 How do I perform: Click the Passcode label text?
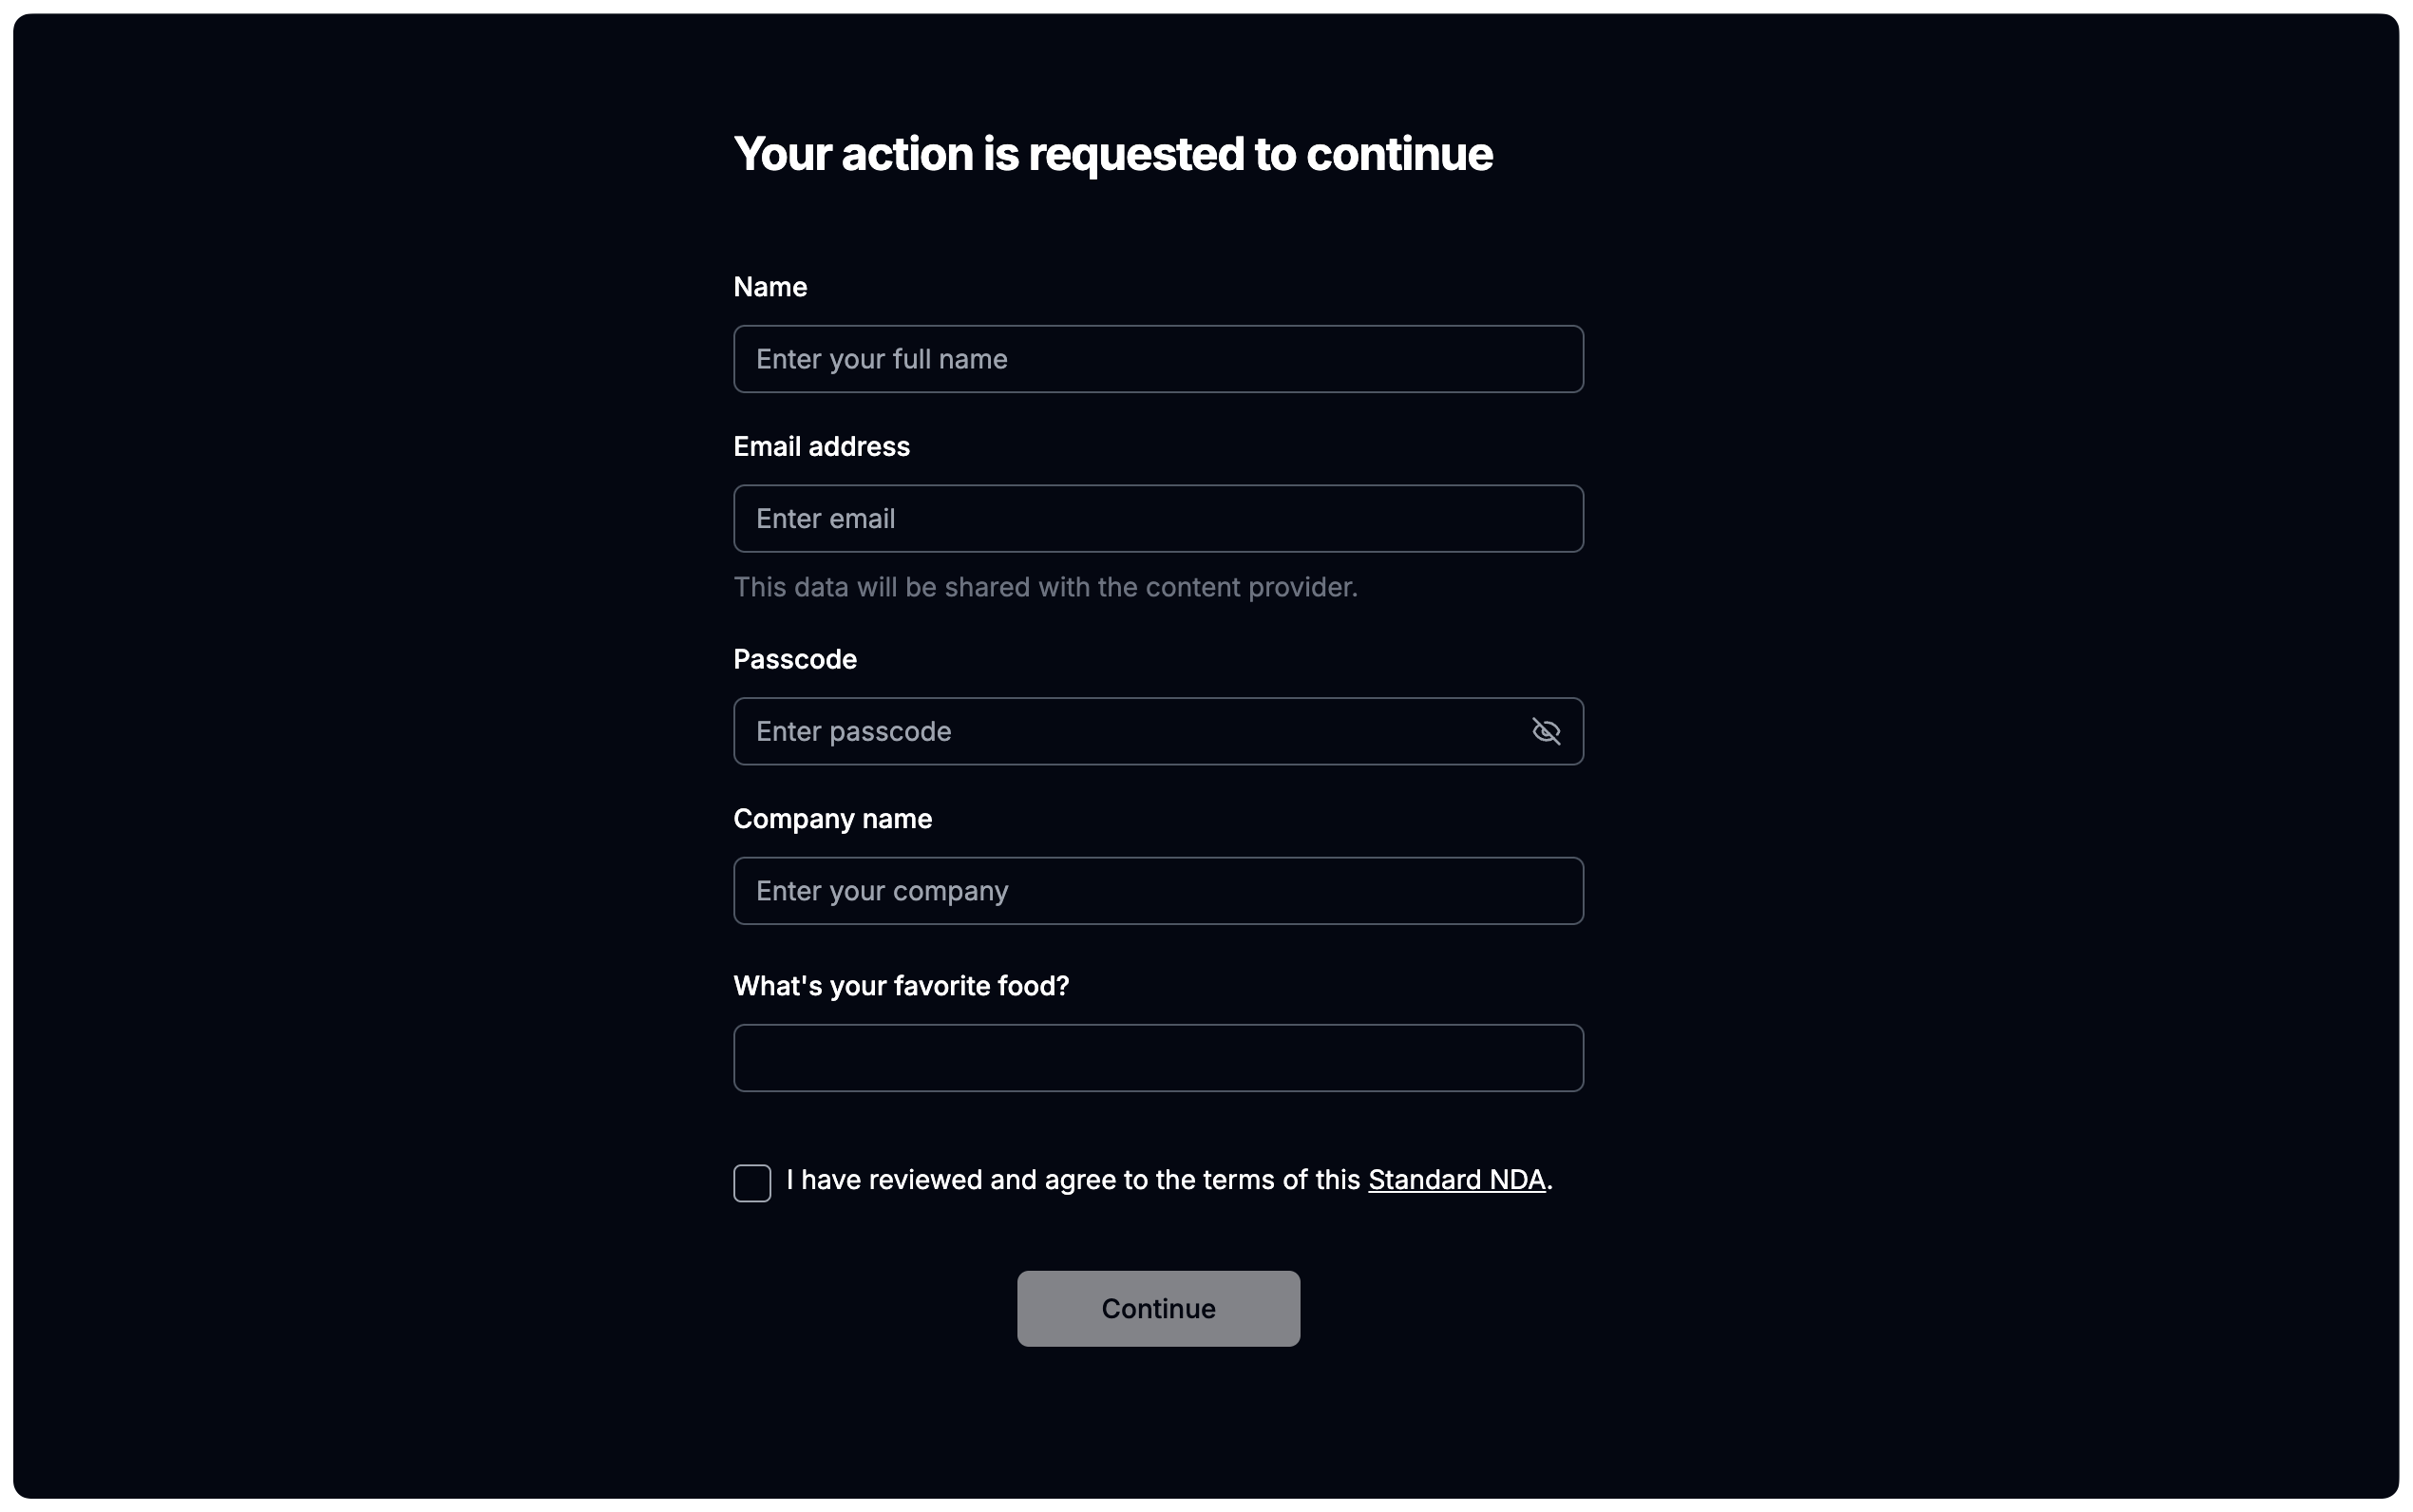(795, 659)
